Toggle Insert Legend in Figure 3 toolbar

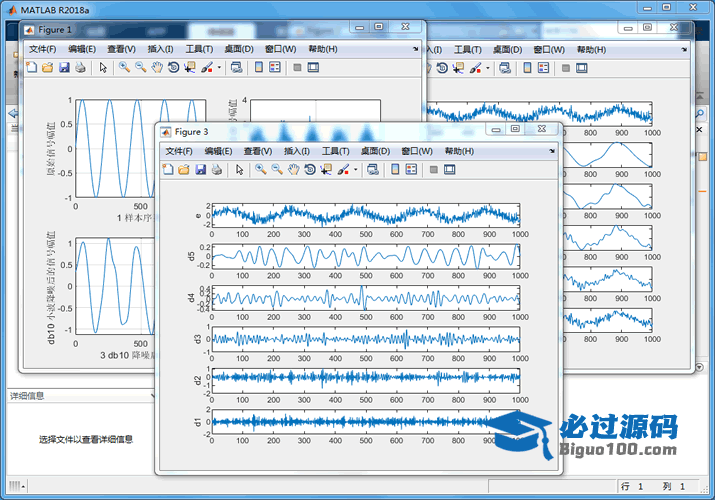(x=412, y=170)
